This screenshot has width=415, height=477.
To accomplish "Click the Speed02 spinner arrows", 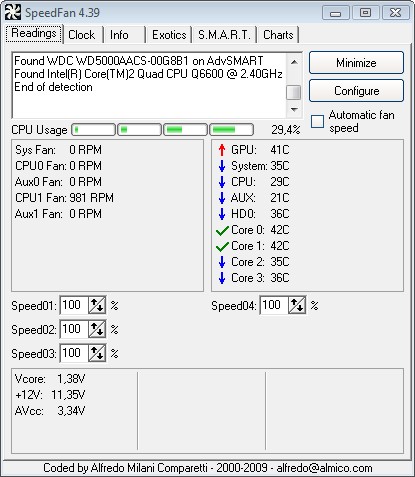I will tap(97, 329).
